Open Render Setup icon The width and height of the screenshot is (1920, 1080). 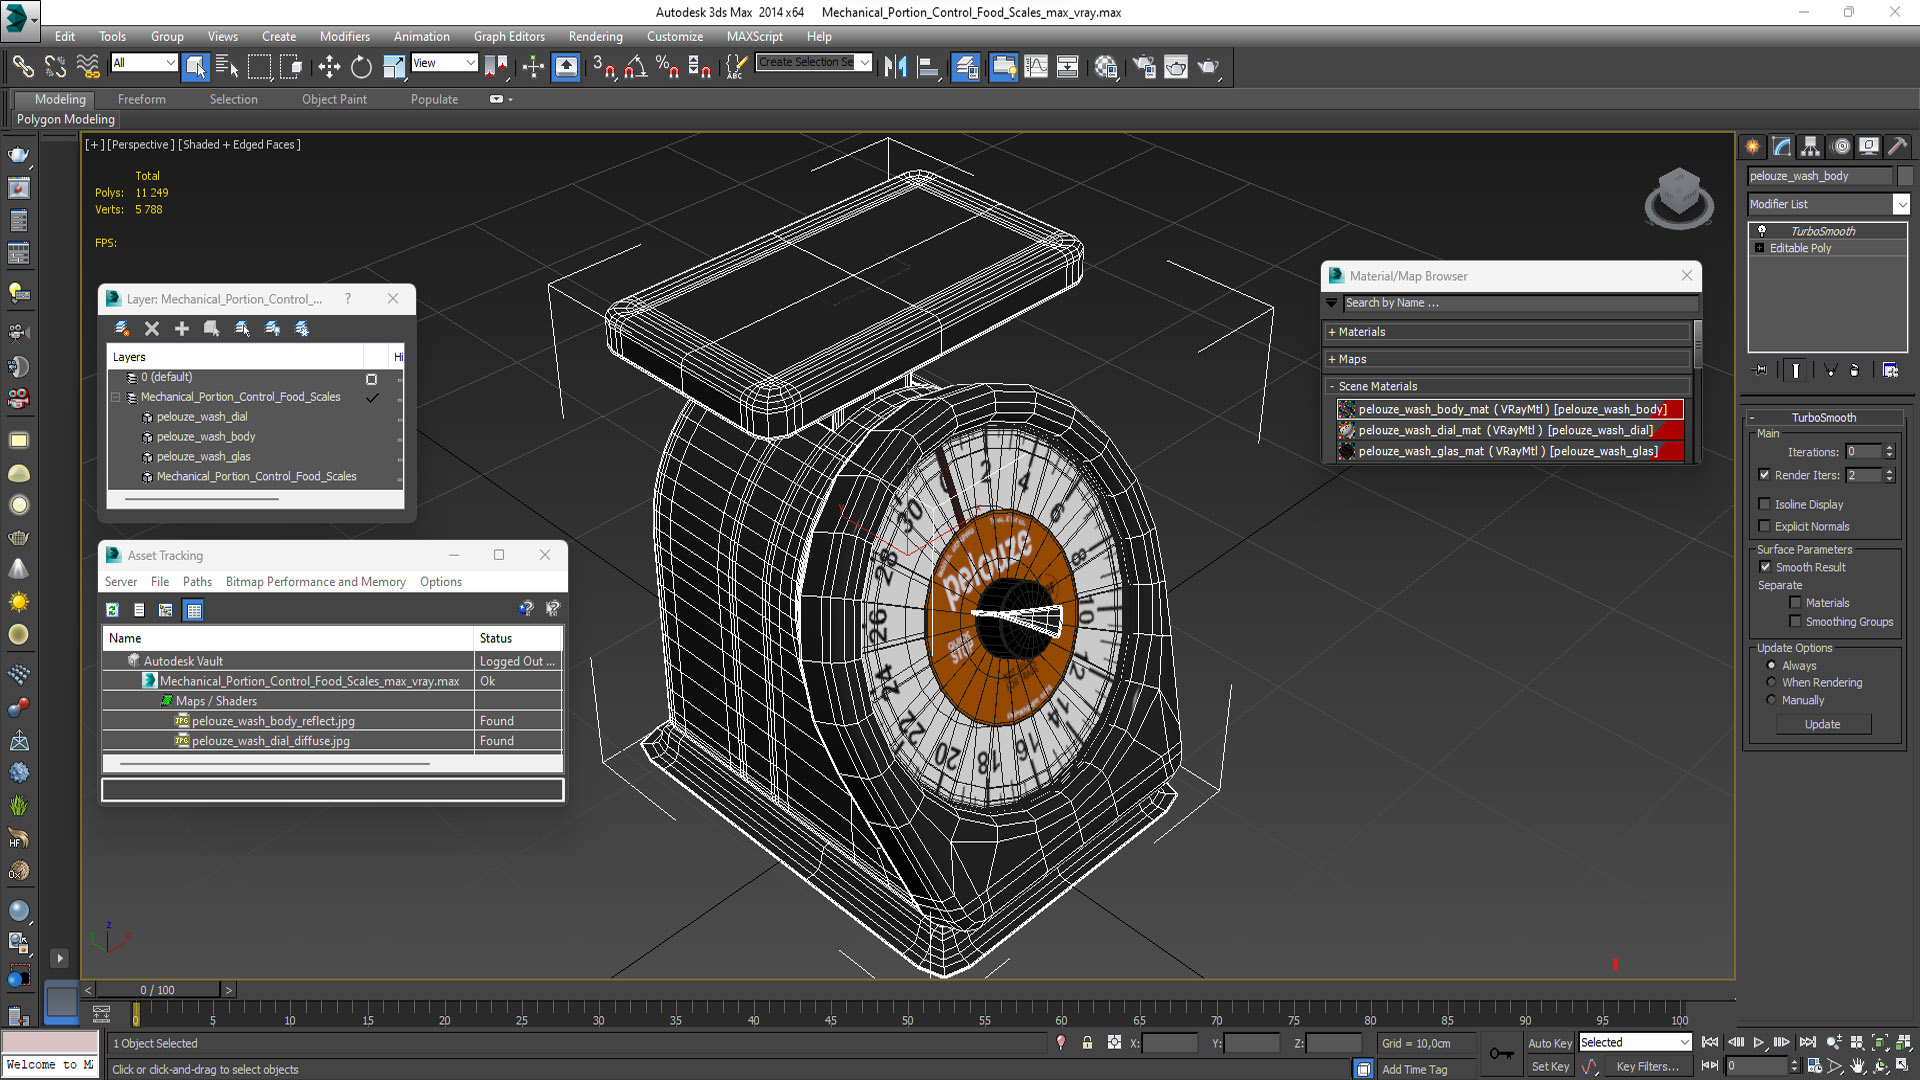[x=1143, y=67]
